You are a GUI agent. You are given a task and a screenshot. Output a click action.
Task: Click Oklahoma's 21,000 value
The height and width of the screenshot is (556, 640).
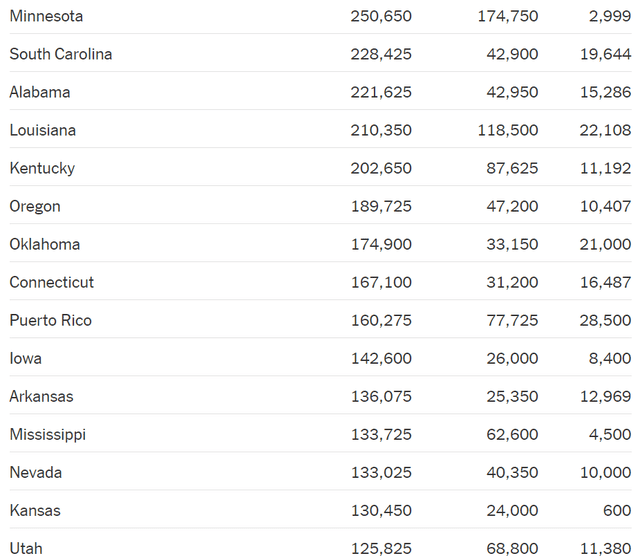click(x=605, y=244)
